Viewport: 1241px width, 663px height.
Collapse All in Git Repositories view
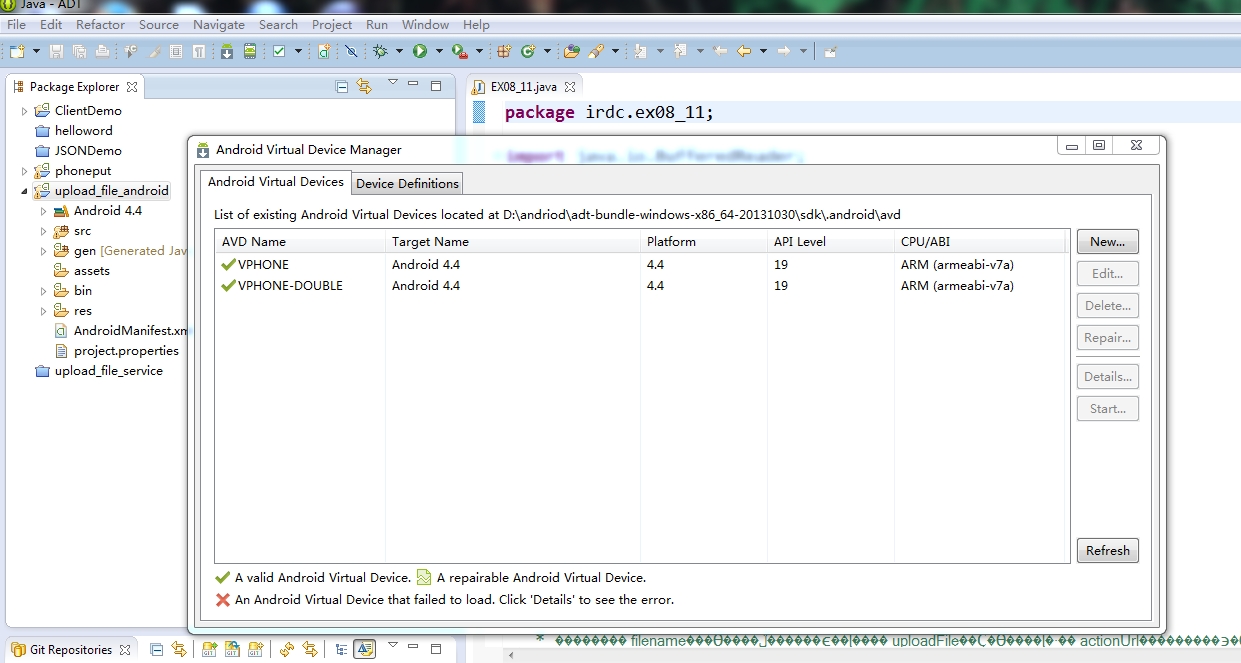(156, 650)
